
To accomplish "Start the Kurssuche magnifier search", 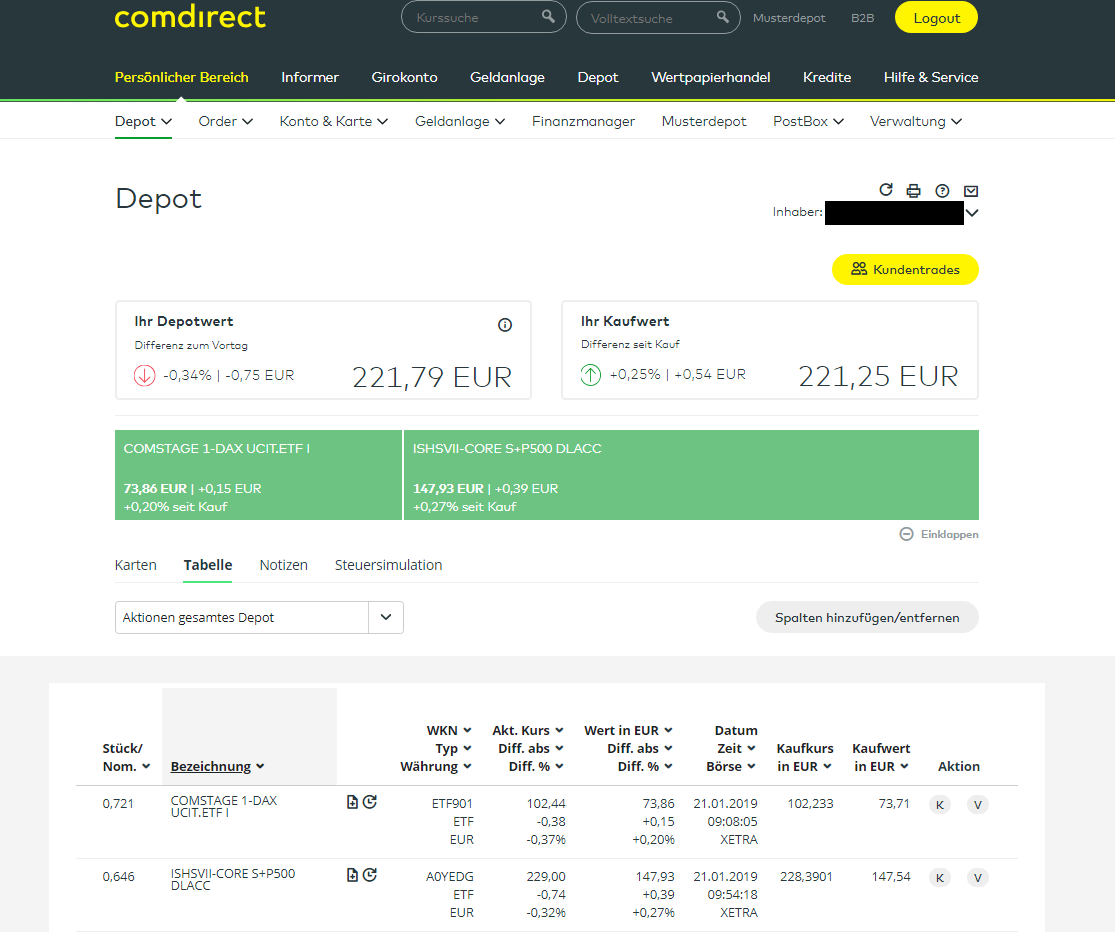I will pos(548,17).
